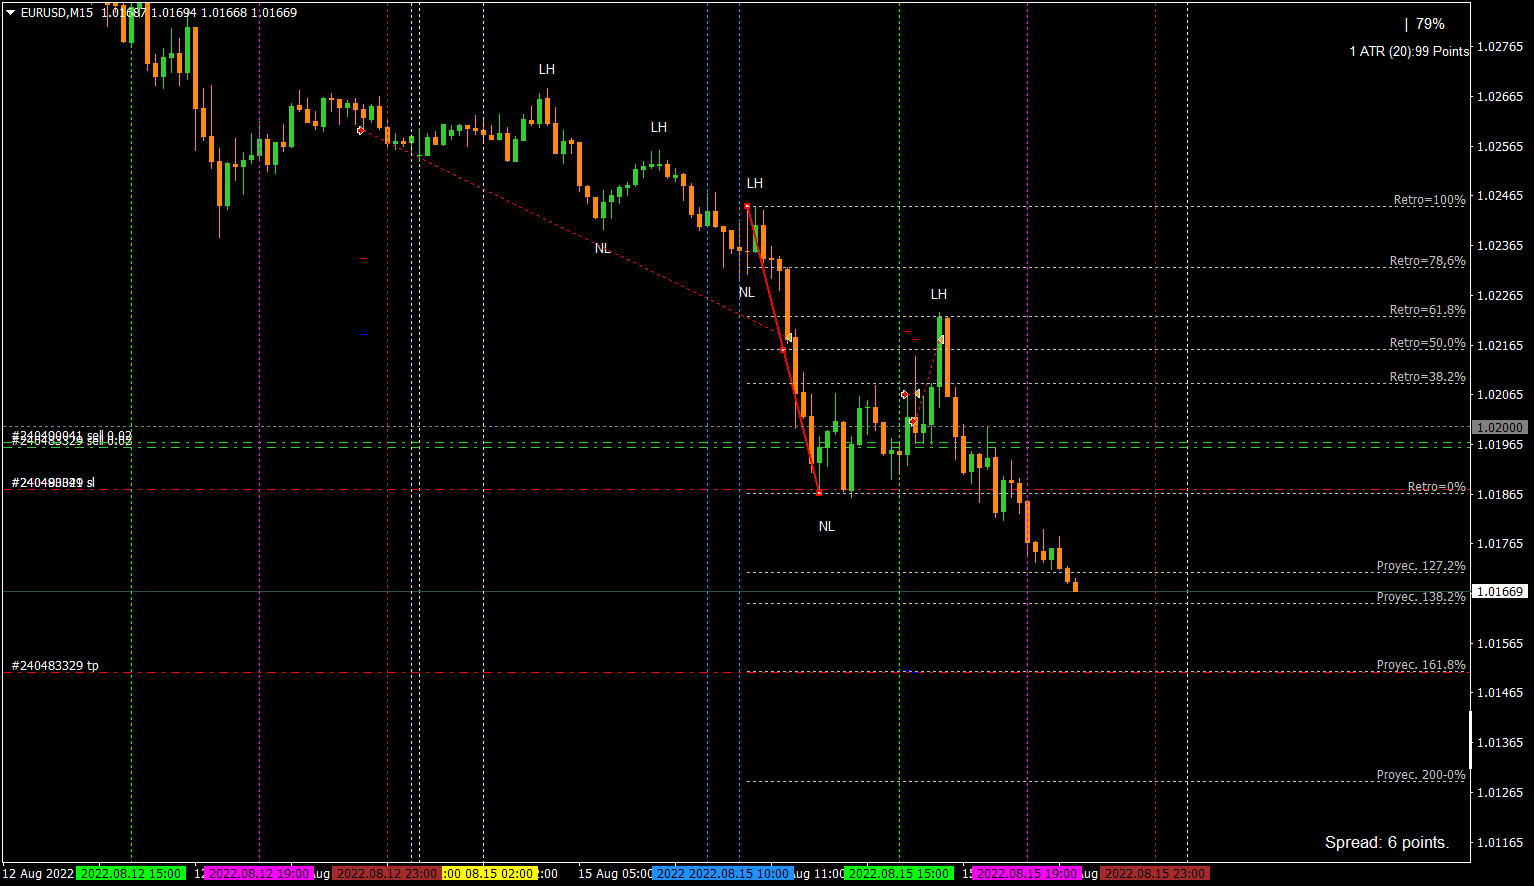Select the yellow 08.15 02:00 time marker

coord(490,874)
